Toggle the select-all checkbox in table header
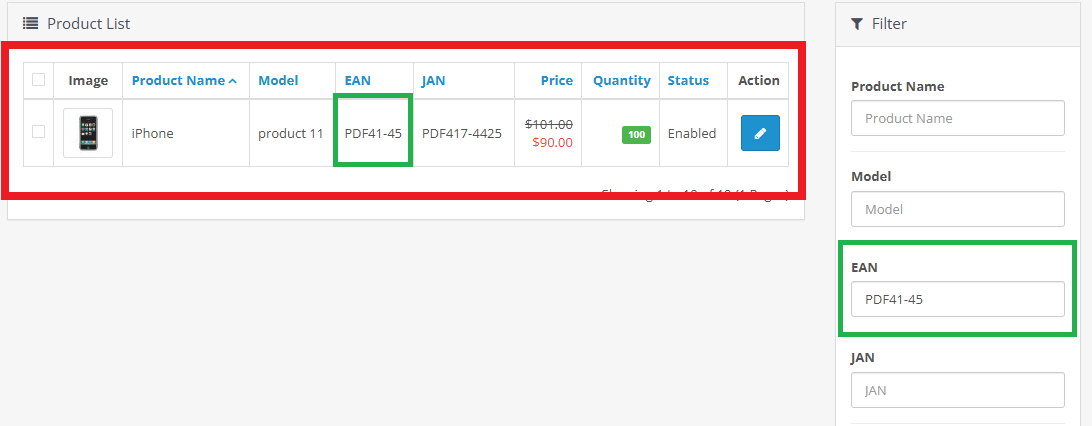This screenshot has height=426, width=1092. tap(39, 80)
